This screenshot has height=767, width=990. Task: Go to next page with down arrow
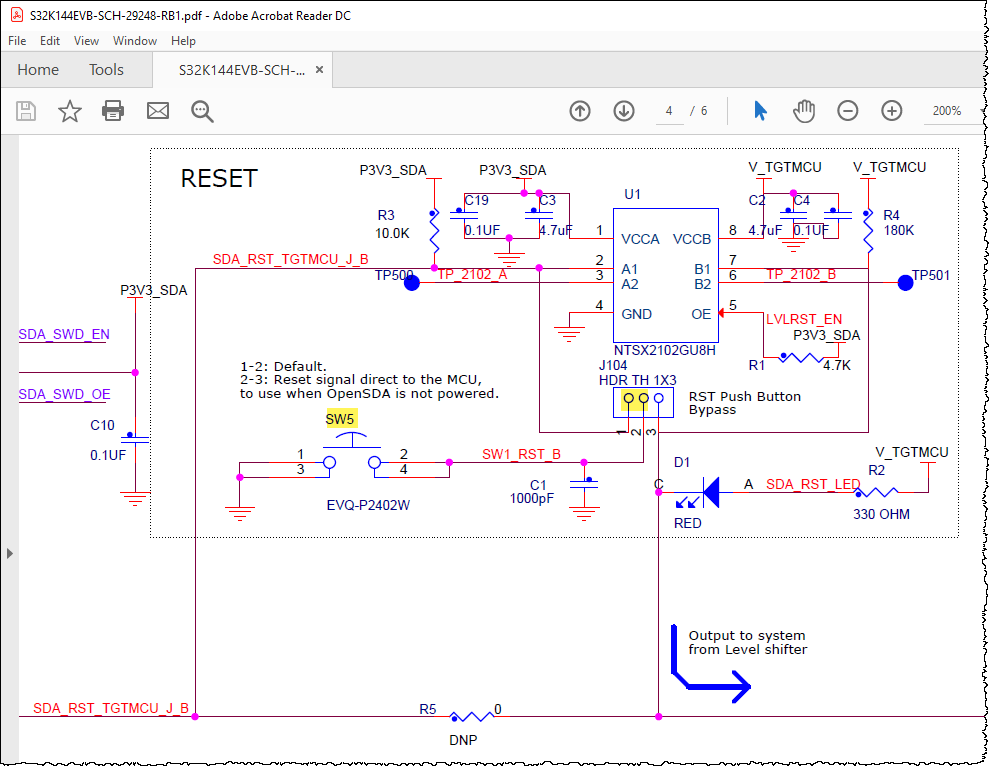pyautogui.click(x=623, y=111)
